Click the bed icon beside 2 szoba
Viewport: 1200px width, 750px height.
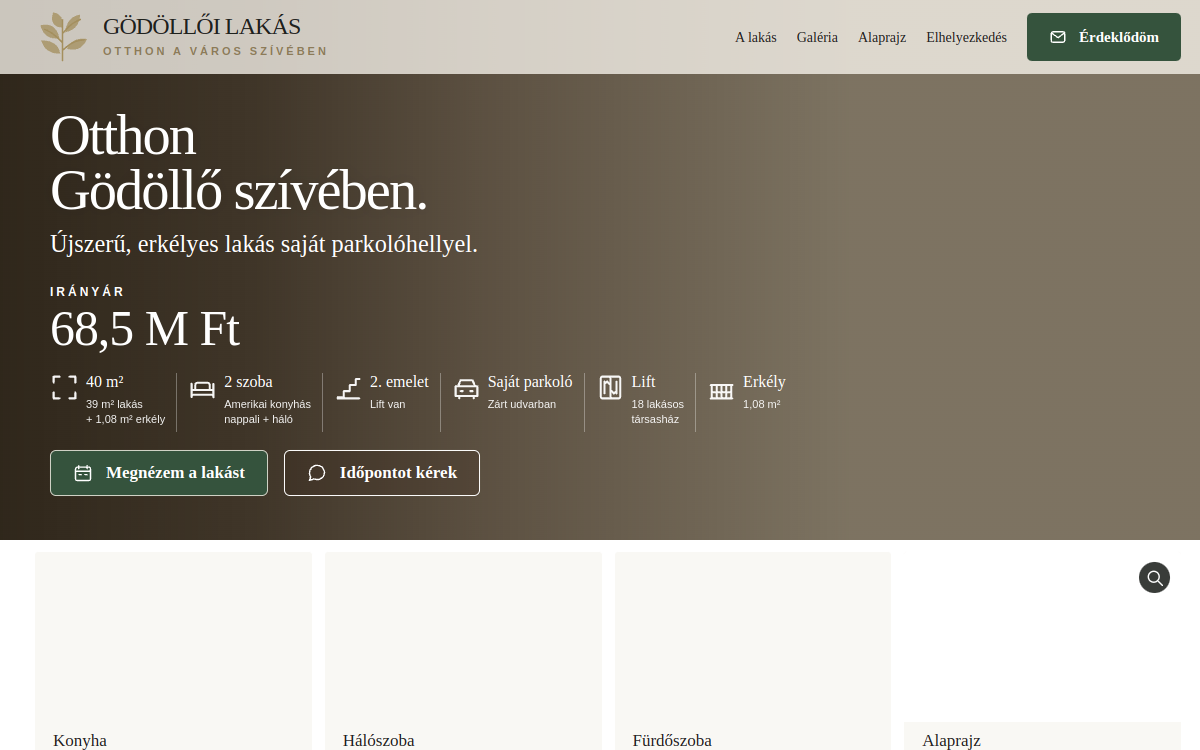[x=202, y=388]
